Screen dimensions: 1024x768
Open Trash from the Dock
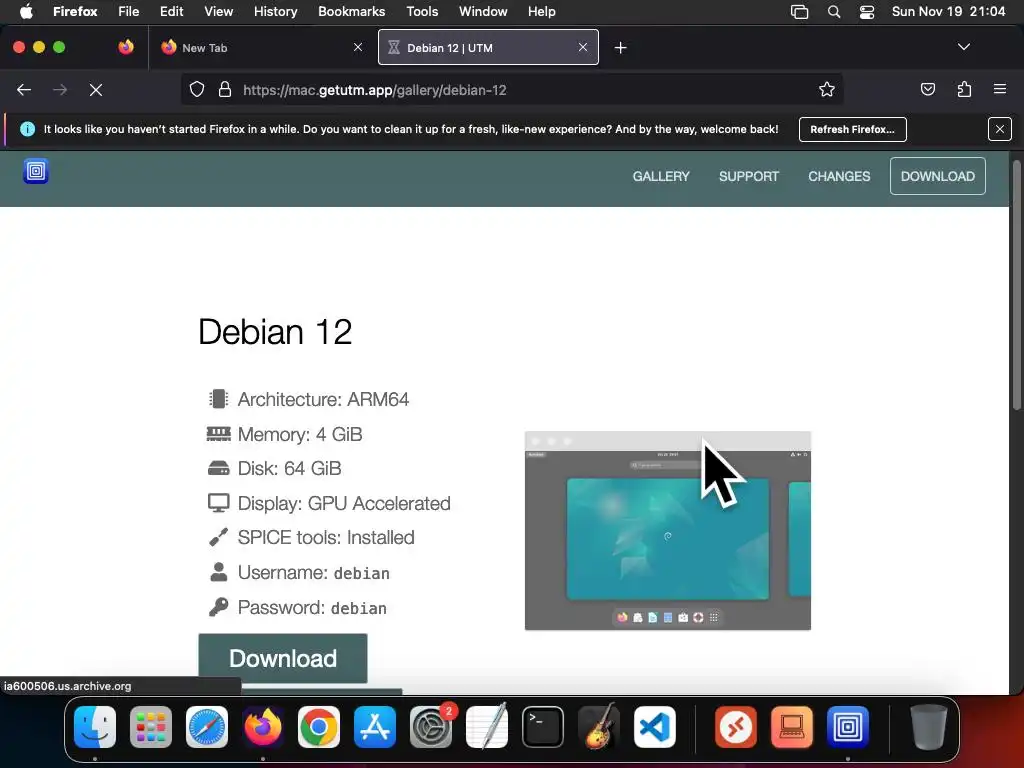(x=928, y=727)
